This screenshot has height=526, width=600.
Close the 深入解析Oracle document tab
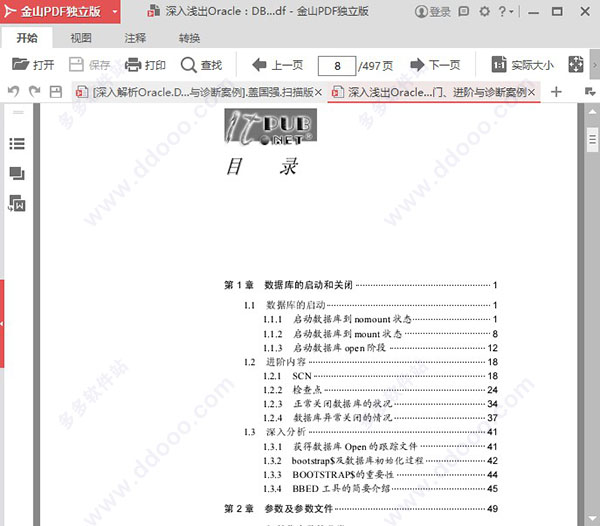[318, 92]
